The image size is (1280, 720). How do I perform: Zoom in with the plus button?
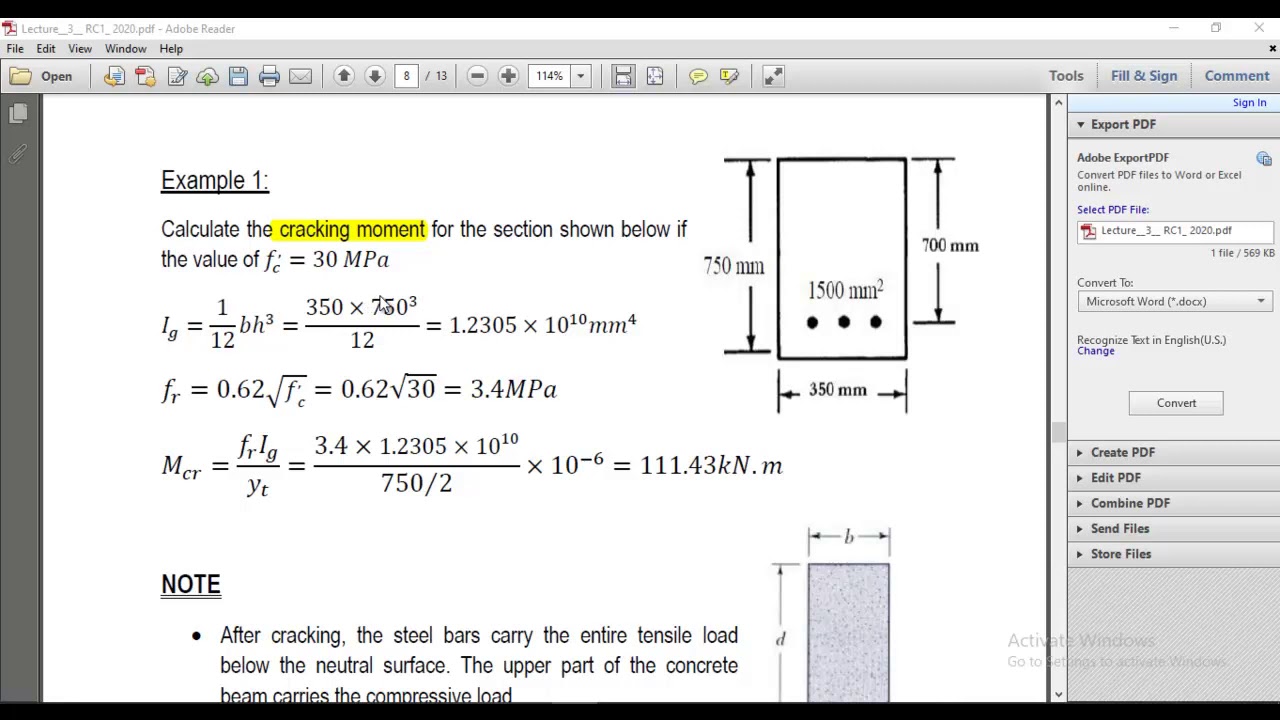tap(508, 76)
